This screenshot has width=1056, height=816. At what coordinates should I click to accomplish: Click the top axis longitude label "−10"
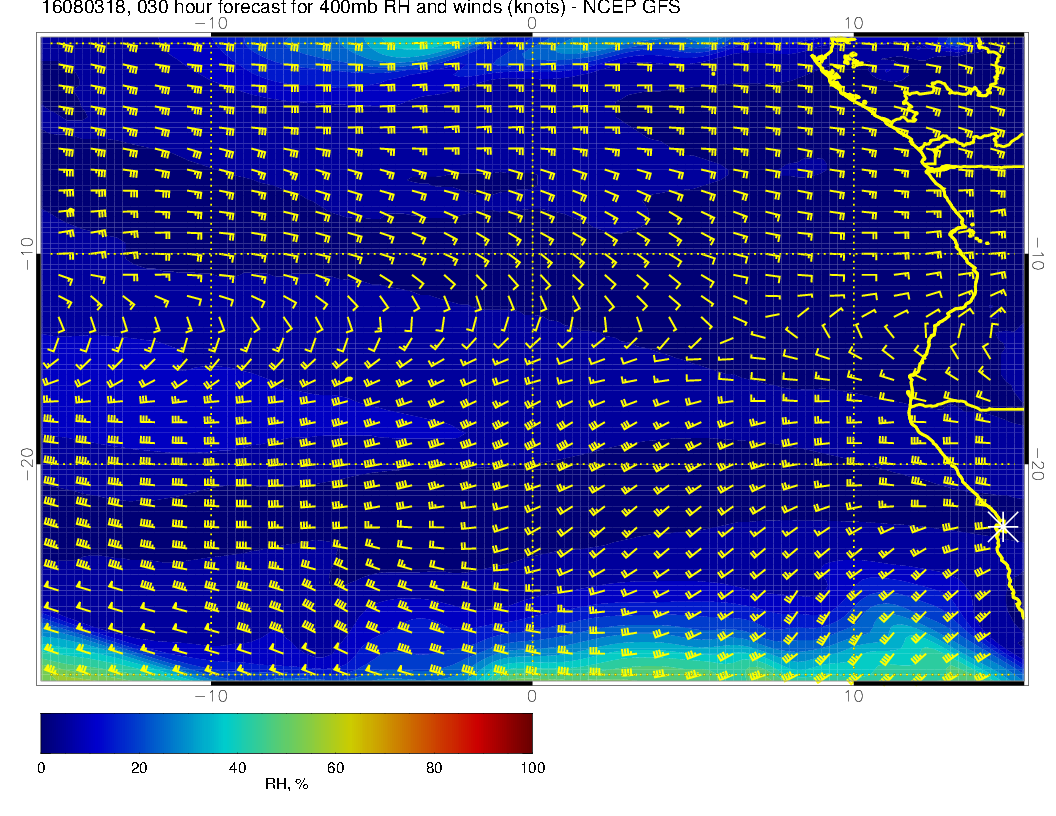(x=211, y=22)
